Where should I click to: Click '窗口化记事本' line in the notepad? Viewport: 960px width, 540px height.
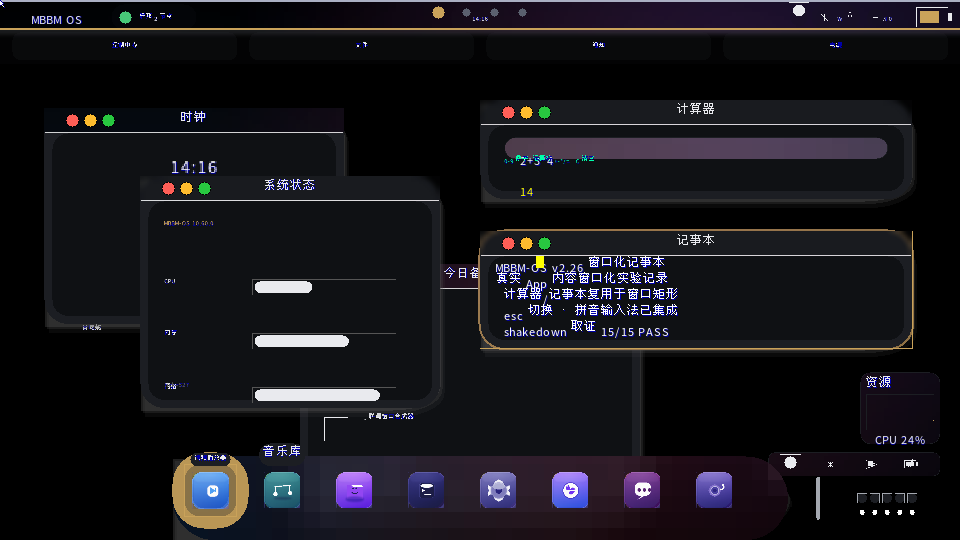(626, 262)
